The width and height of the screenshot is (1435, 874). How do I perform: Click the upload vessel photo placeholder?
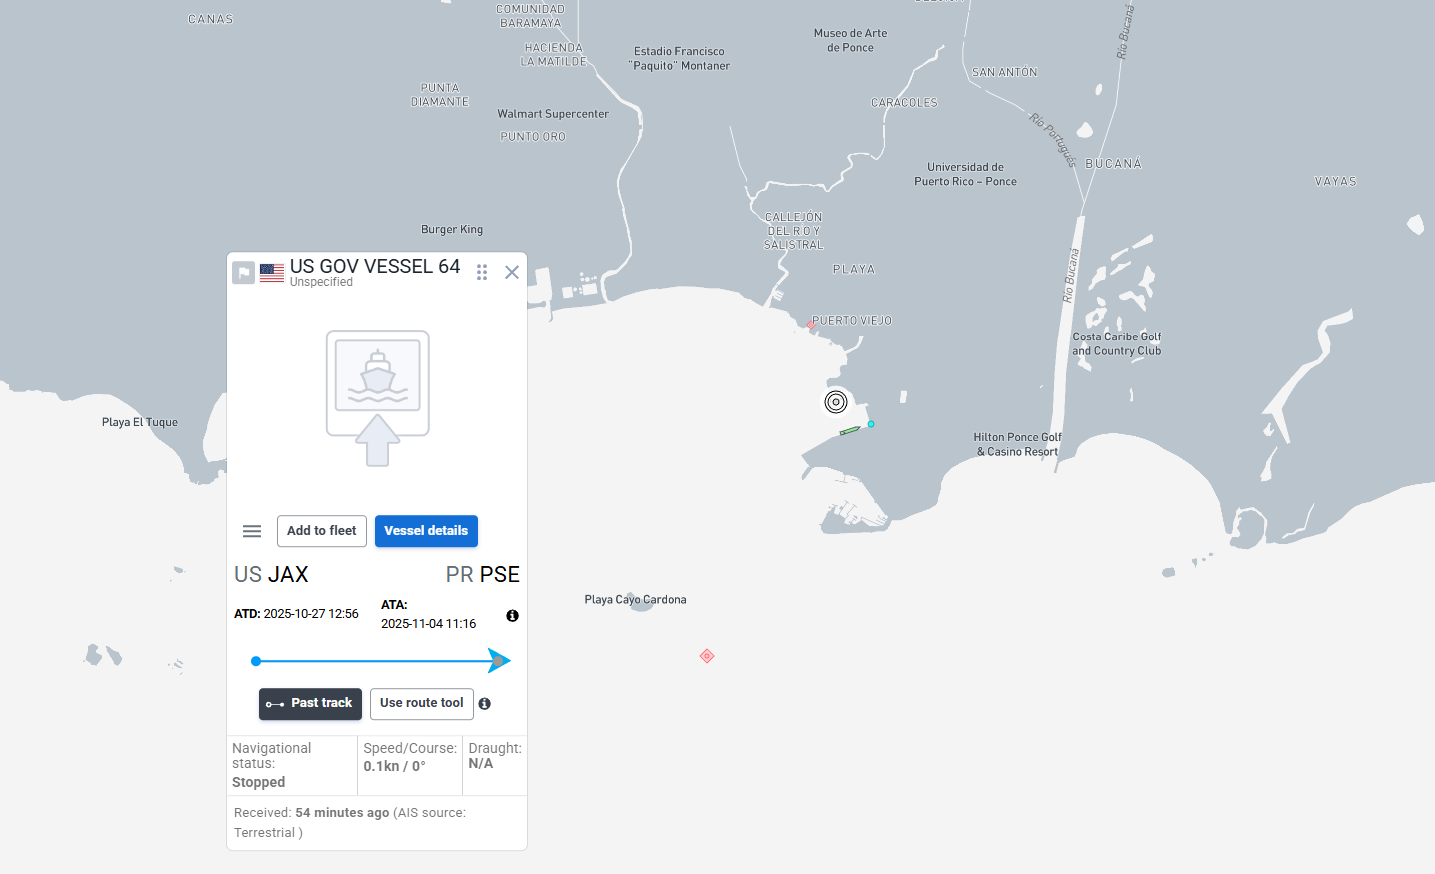pos(378,398)
